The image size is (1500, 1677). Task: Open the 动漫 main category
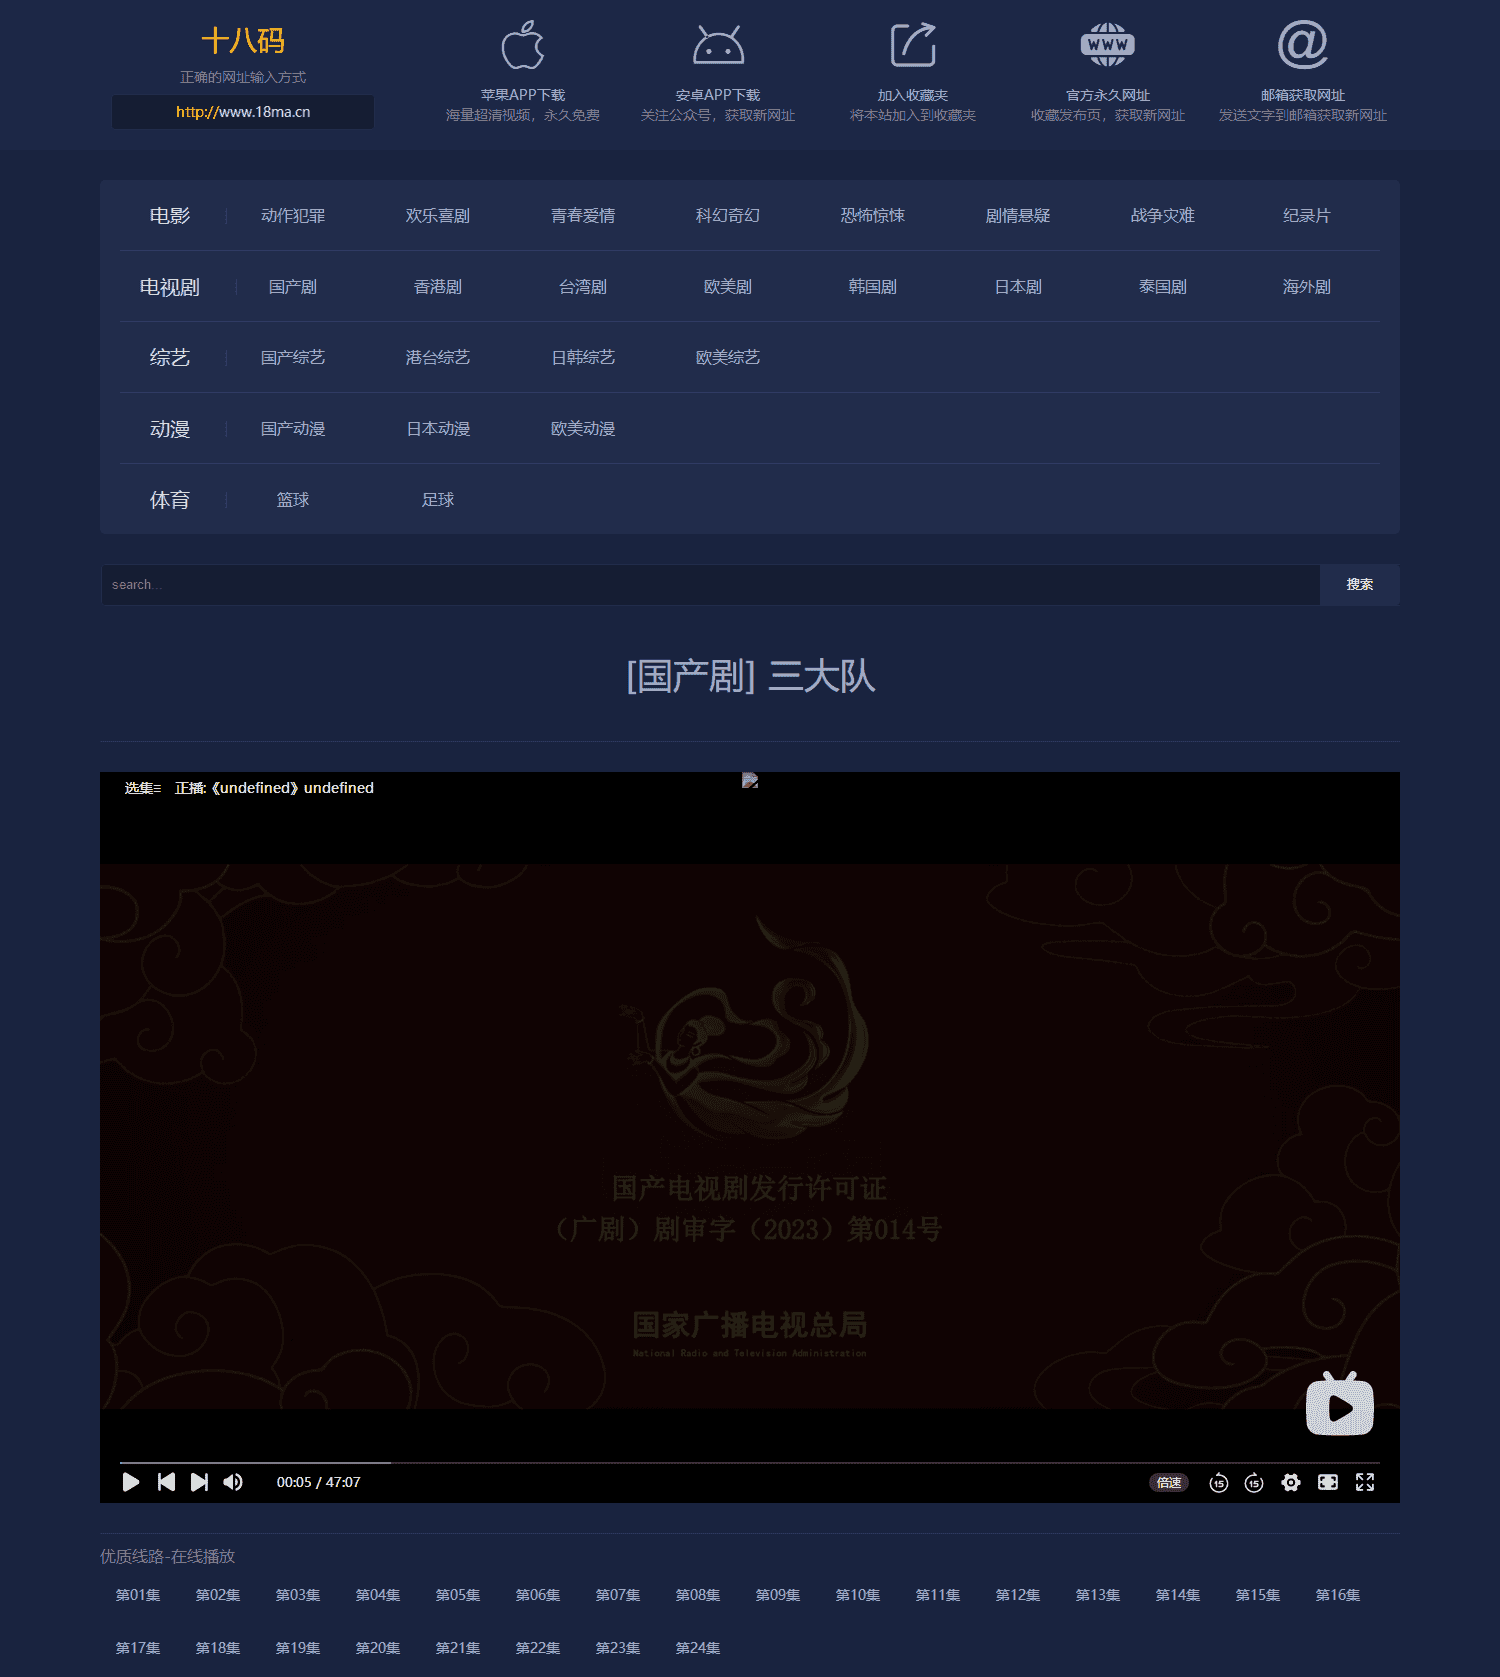170,429
